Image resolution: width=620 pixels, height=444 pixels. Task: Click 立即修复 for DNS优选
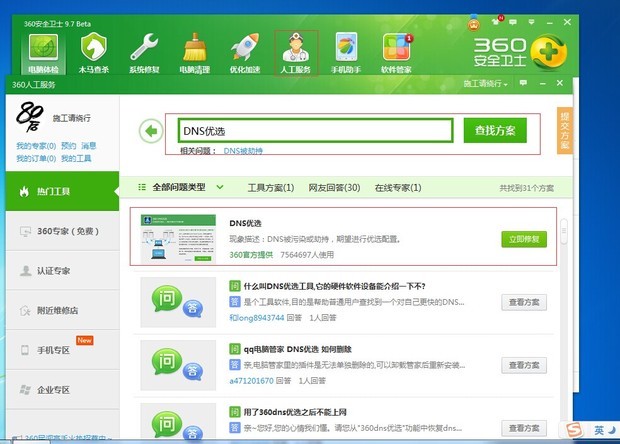coord(524,239)
